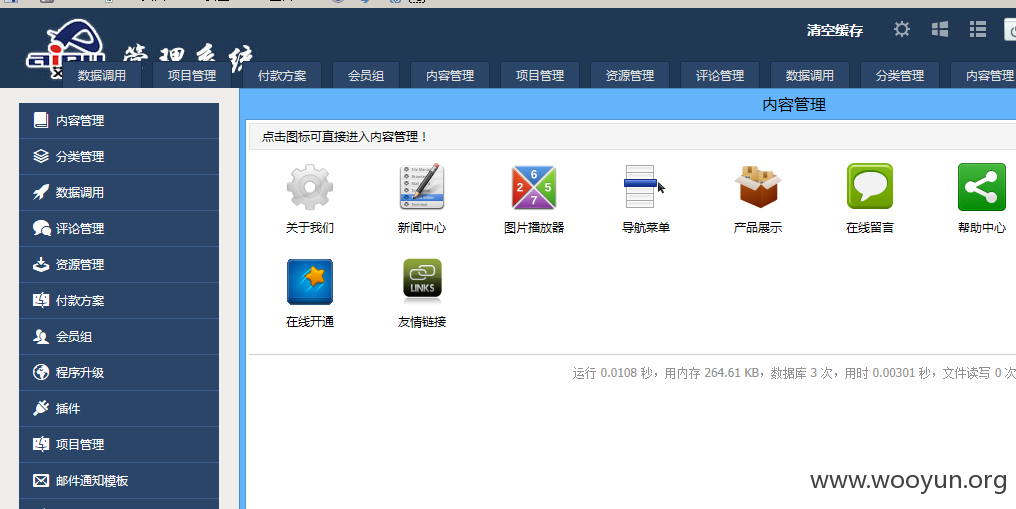The width and height of the screenshot is (1016, 509).
Task: Click the settings gear in the top header
Action: [902, 29]
